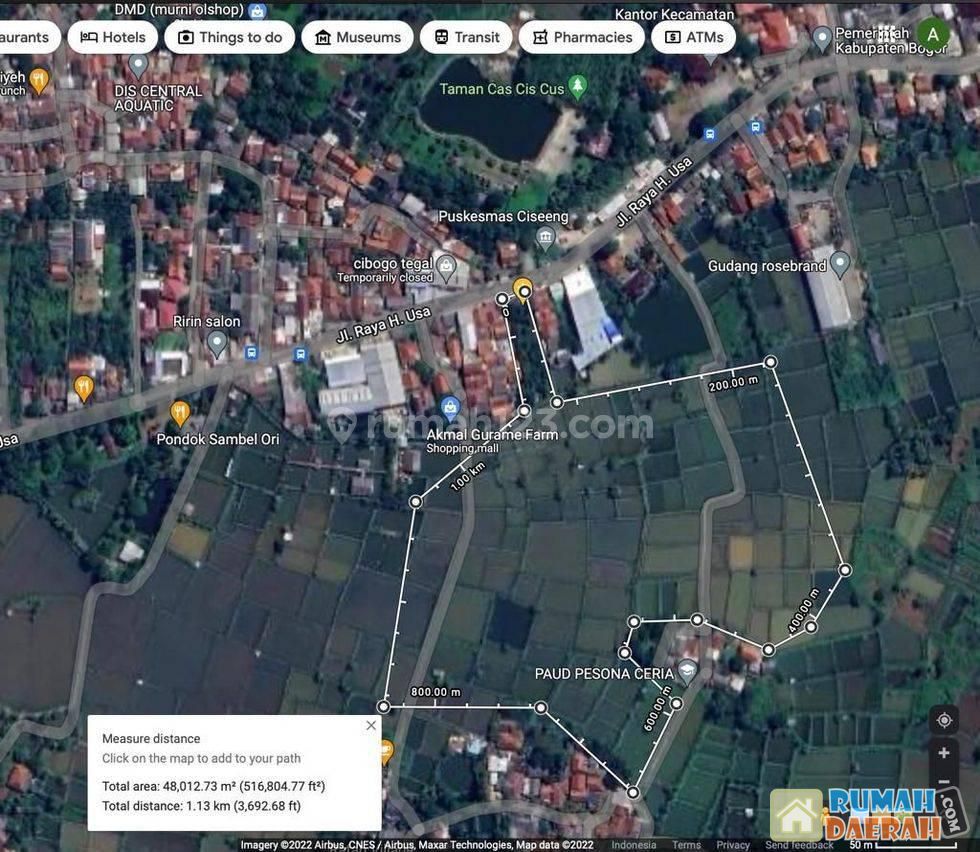Open the Google account avatar

[x=932, y=35]
